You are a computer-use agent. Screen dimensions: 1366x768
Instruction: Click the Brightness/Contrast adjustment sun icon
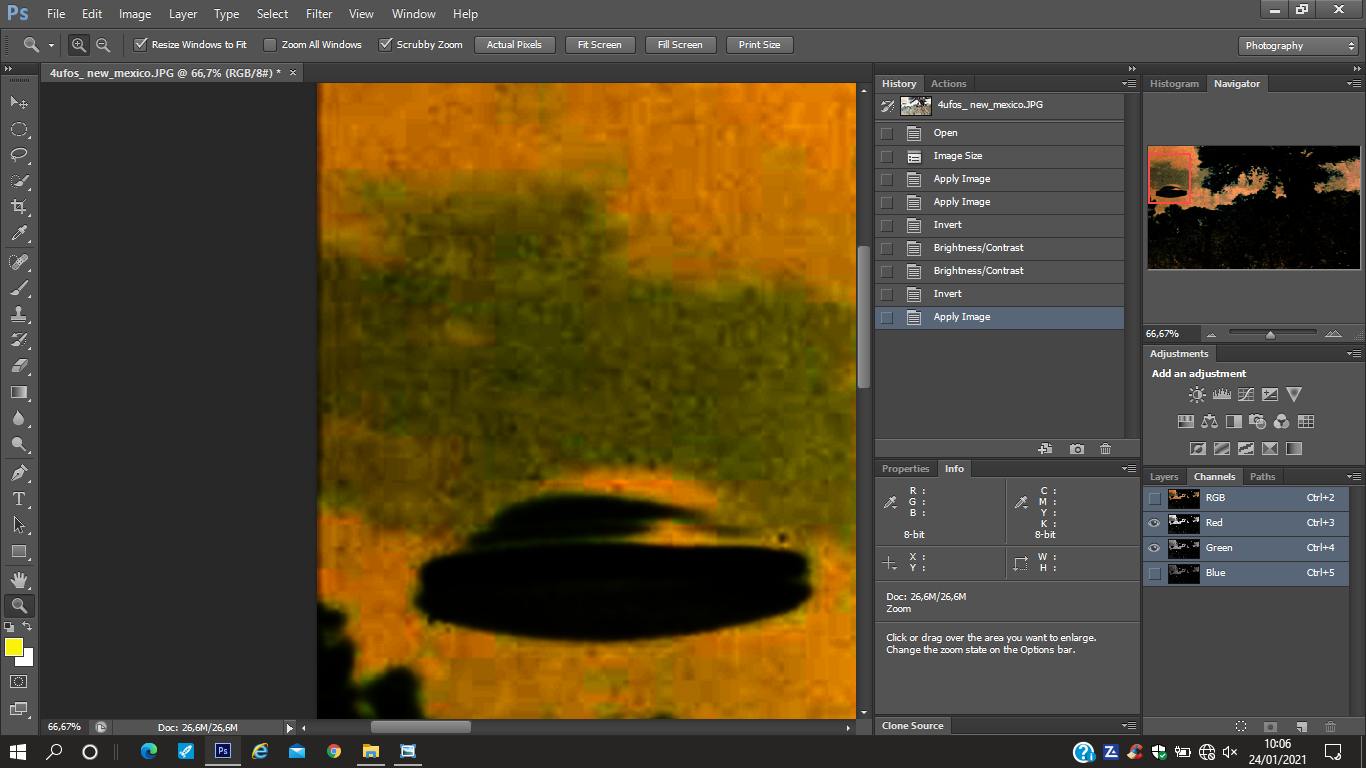click(1197, 395)
